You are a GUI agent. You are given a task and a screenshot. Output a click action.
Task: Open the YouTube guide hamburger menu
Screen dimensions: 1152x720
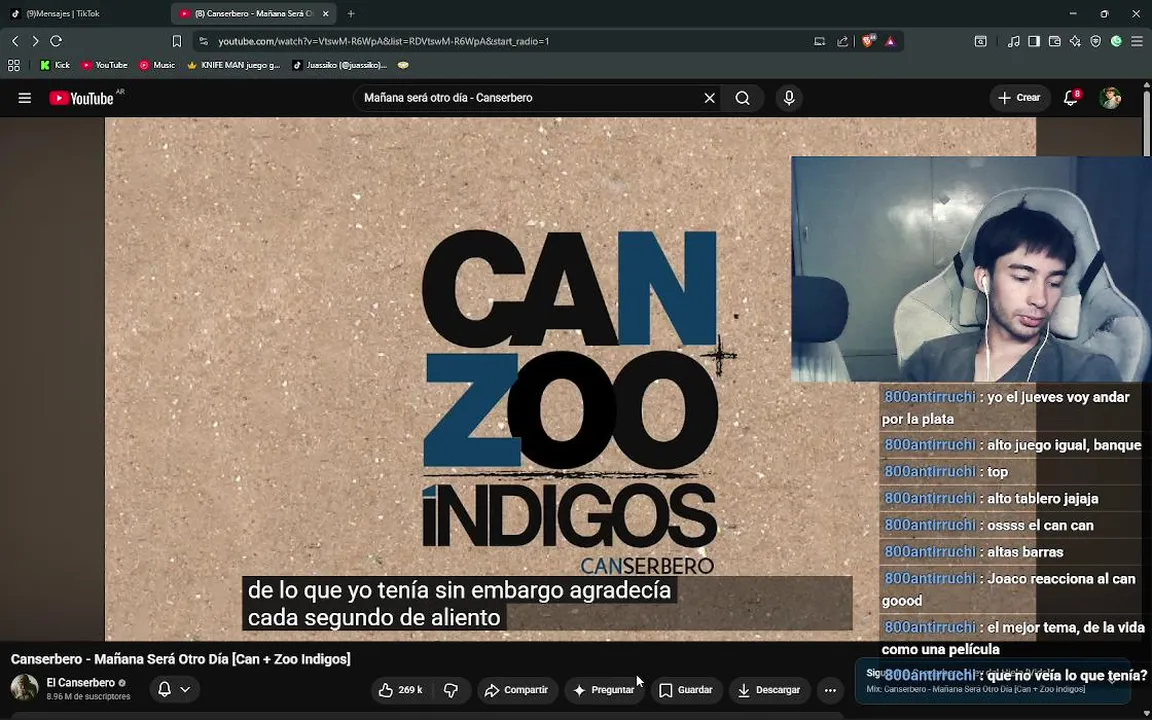click(24, 98)
